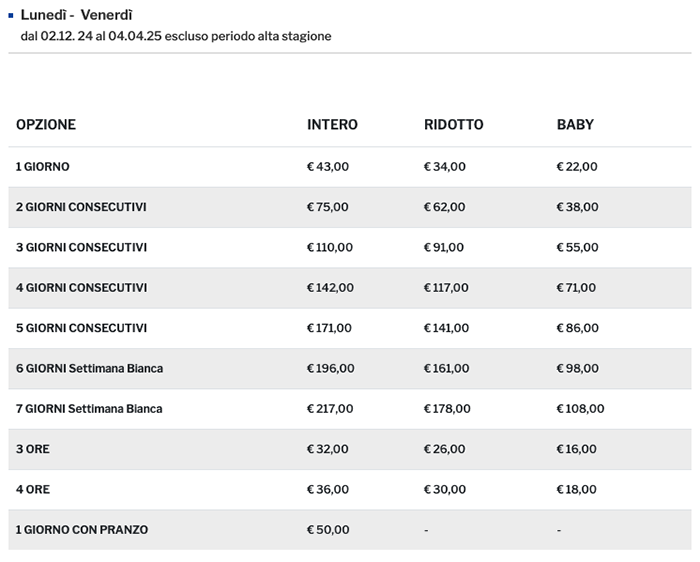Select the RIDOTTO column header
The width and height of the screenshot is (700, 562).
453,125
